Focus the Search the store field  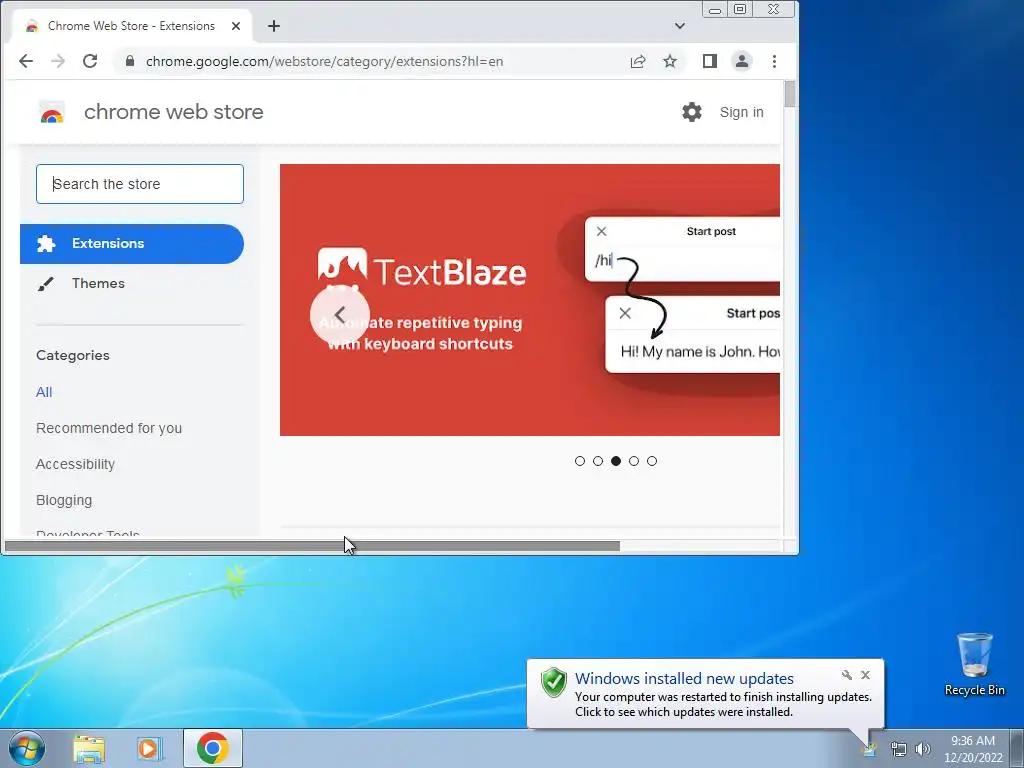tap(140, 184)
